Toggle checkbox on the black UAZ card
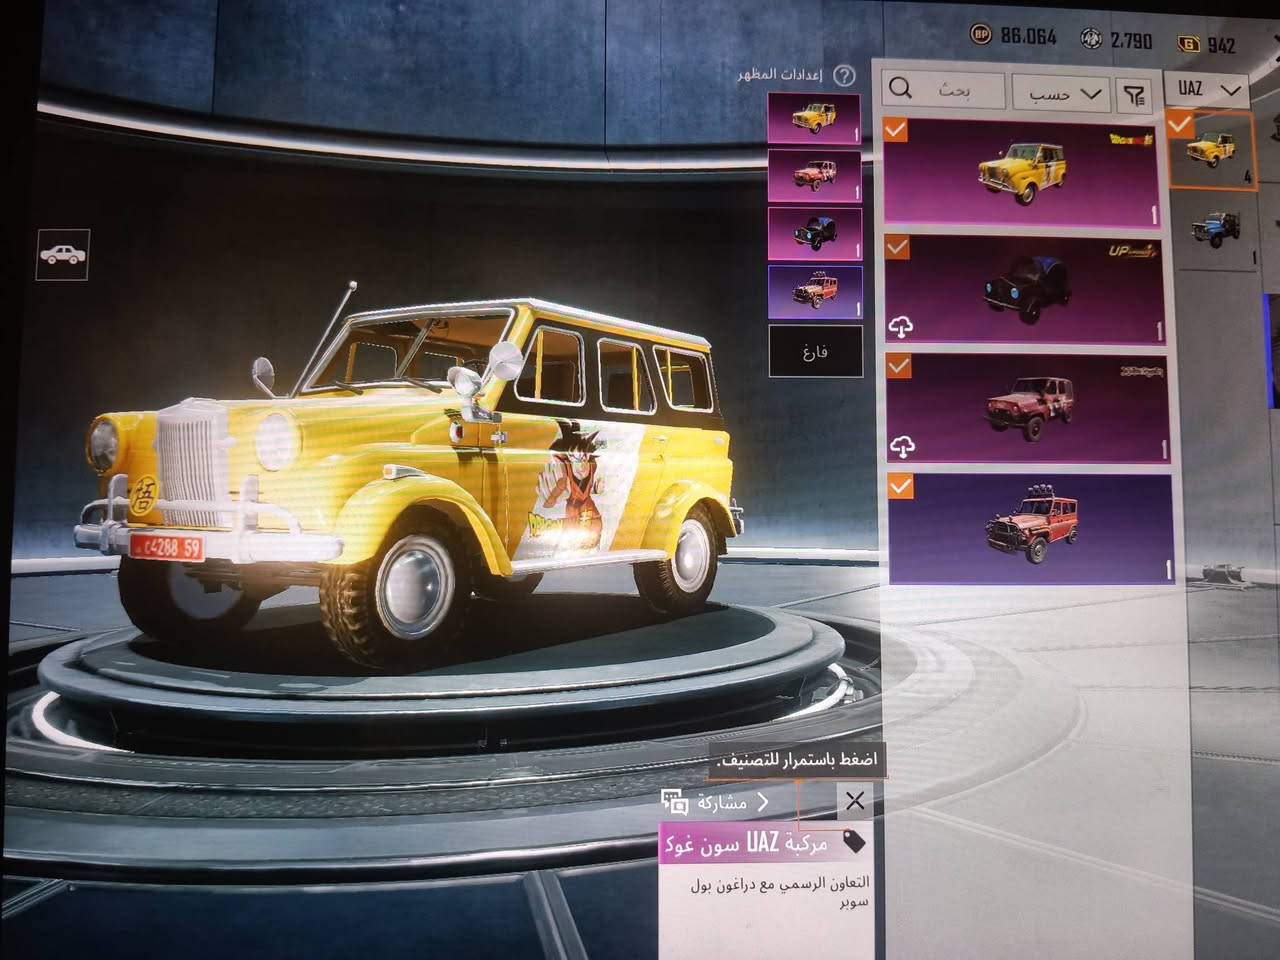The width and height of the screenshot is (1280, 960). 897,247
